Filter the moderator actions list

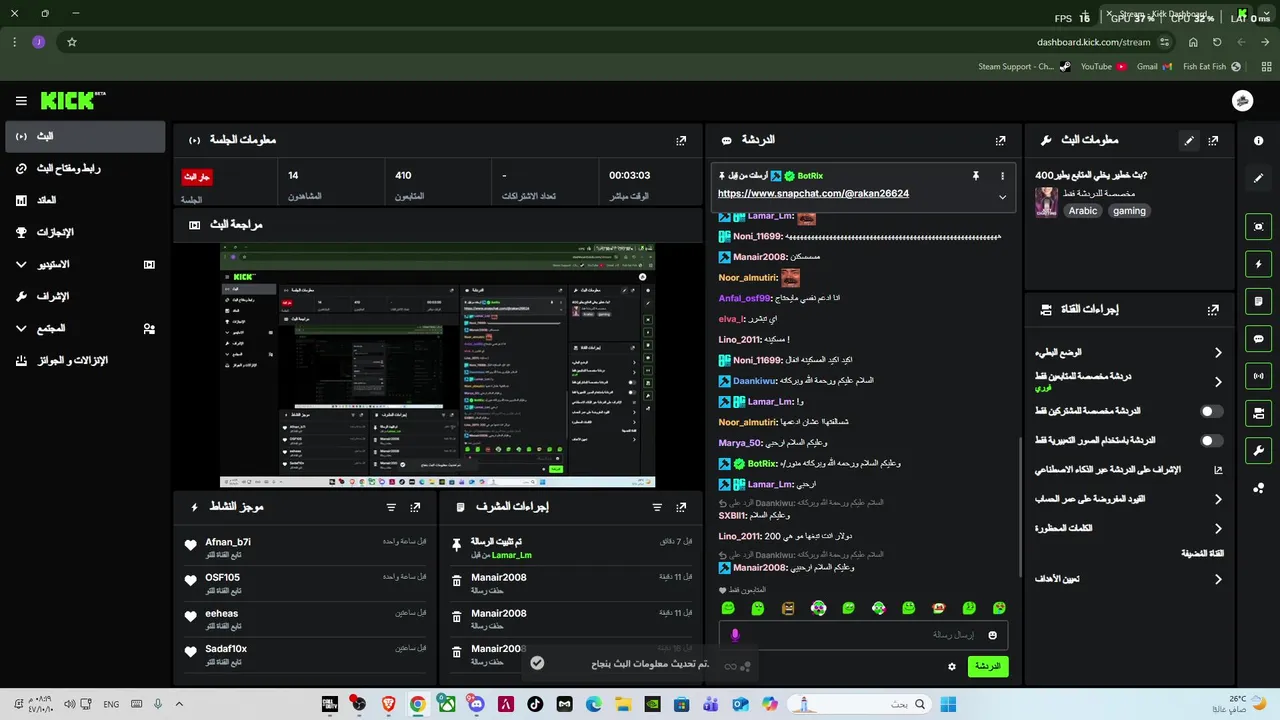point(657,508)
